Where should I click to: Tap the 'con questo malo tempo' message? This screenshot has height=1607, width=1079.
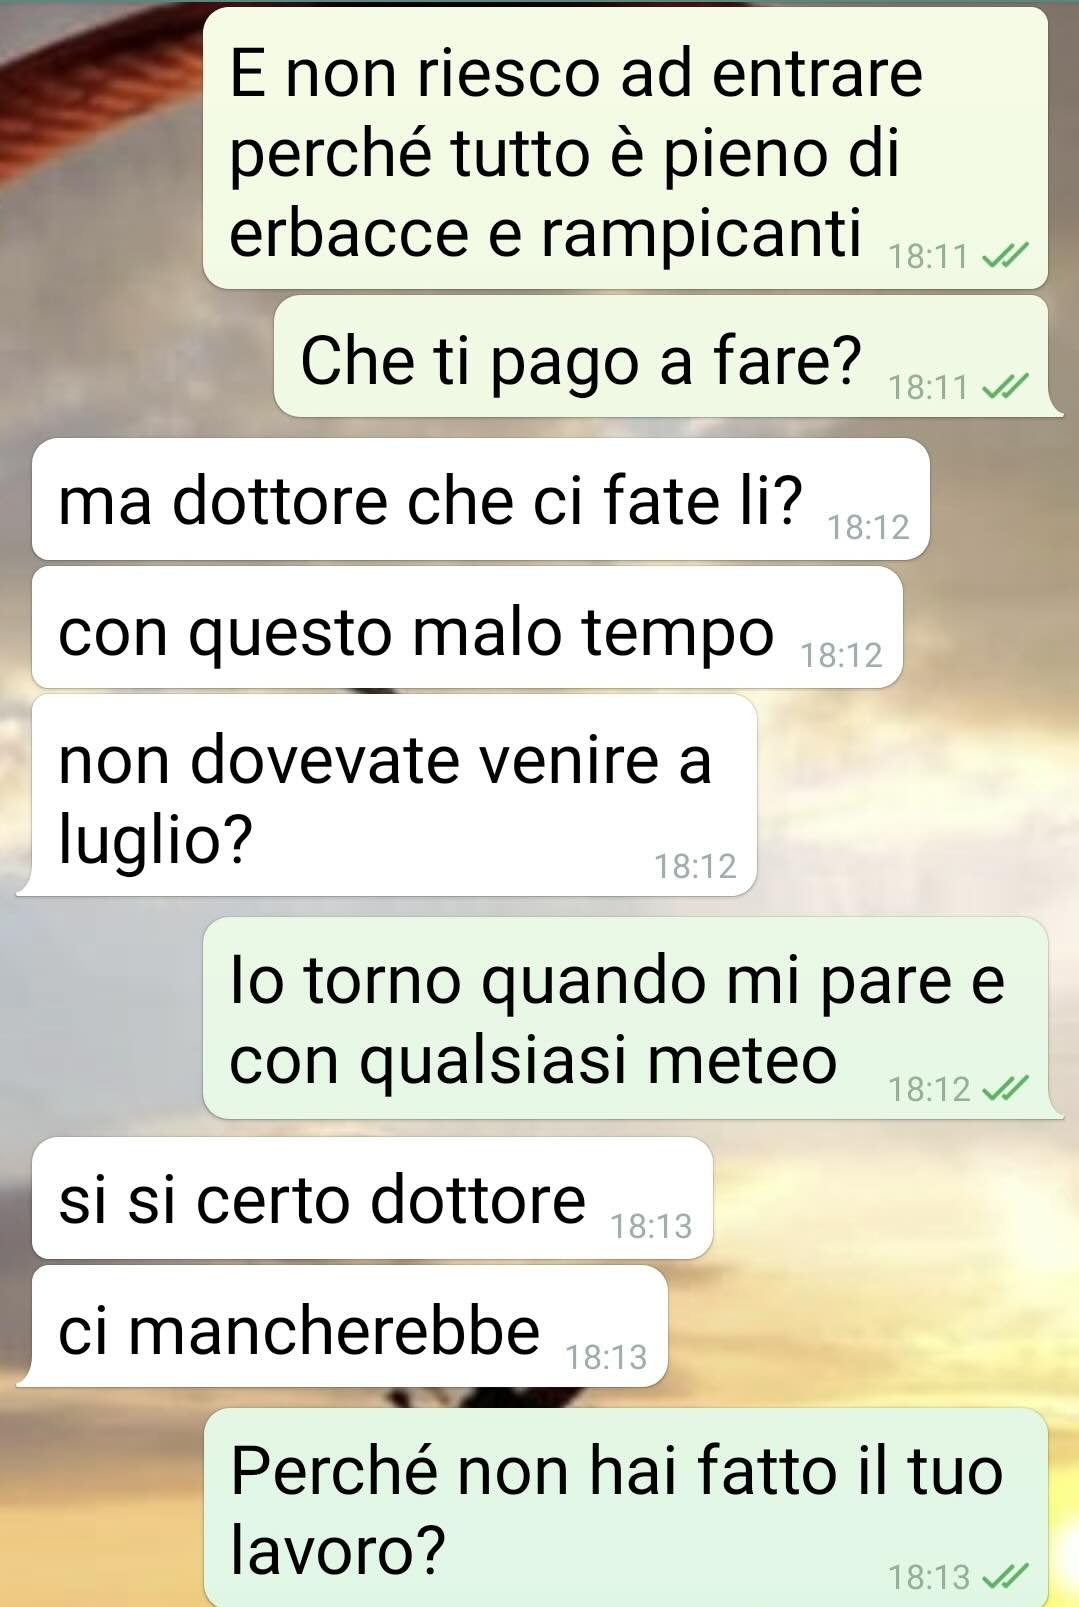[467, 627]
